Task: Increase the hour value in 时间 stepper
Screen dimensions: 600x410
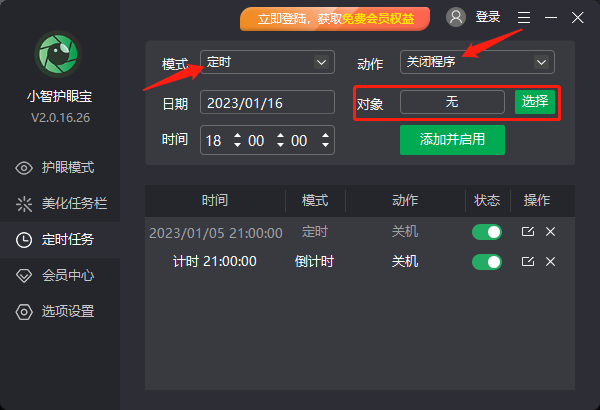Action: pos(238,136)
